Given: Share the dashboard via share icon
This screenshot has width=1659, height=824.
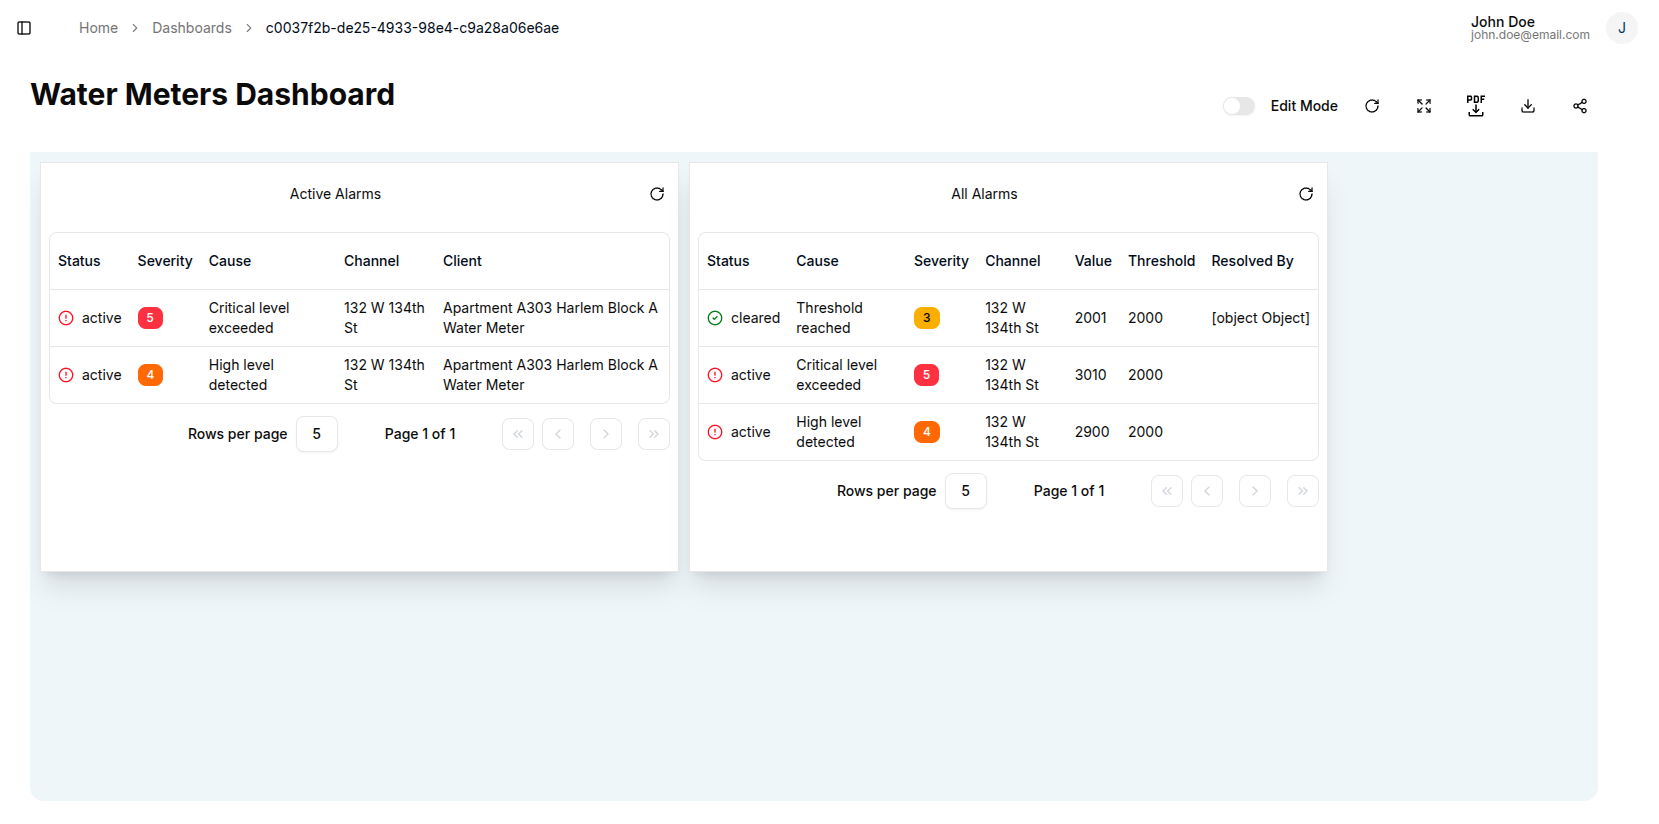Looking at the screenshot, I should 1580,106.
